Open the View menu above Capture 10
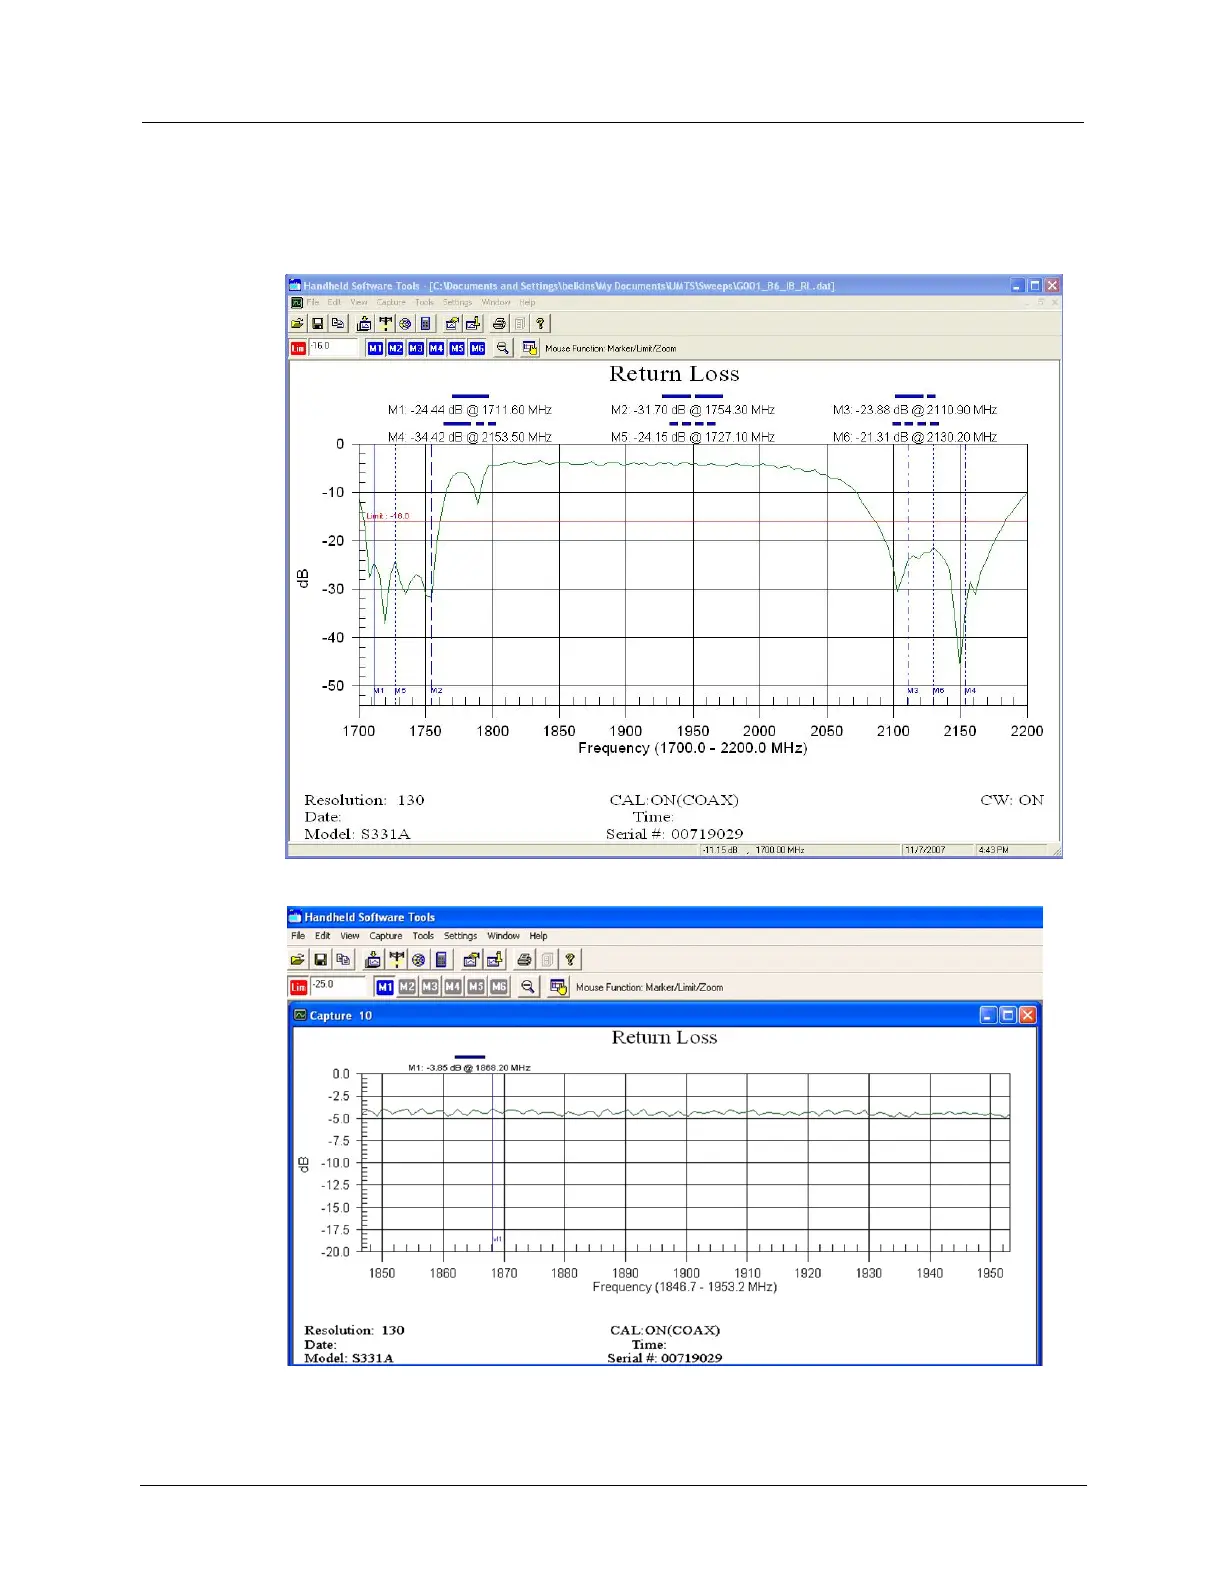Image resolution: width=1224 pixels, height=1584 pixels. click(x=349, y=936)
